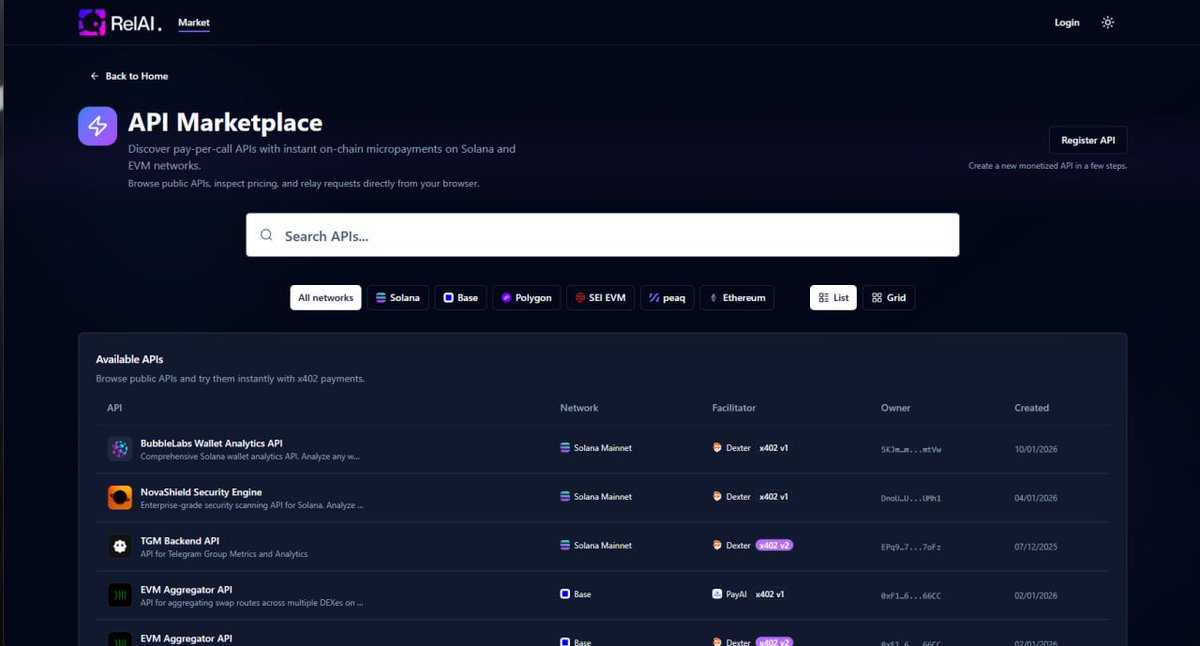Click x402 v1 label in PayAI row
This screenshot has height=646, width=1200.
(x=770, y=594)
